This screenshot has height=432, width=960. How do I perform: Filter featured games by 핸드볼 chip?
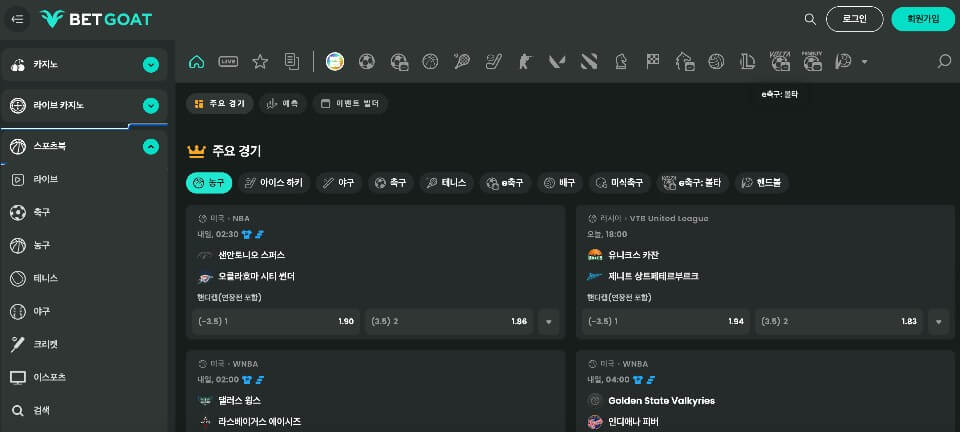pos(762,182)
